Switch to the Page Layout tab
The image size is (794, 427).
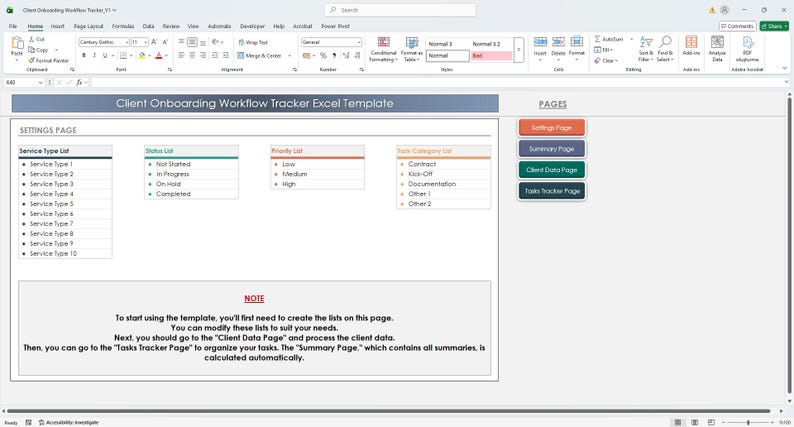88,26
